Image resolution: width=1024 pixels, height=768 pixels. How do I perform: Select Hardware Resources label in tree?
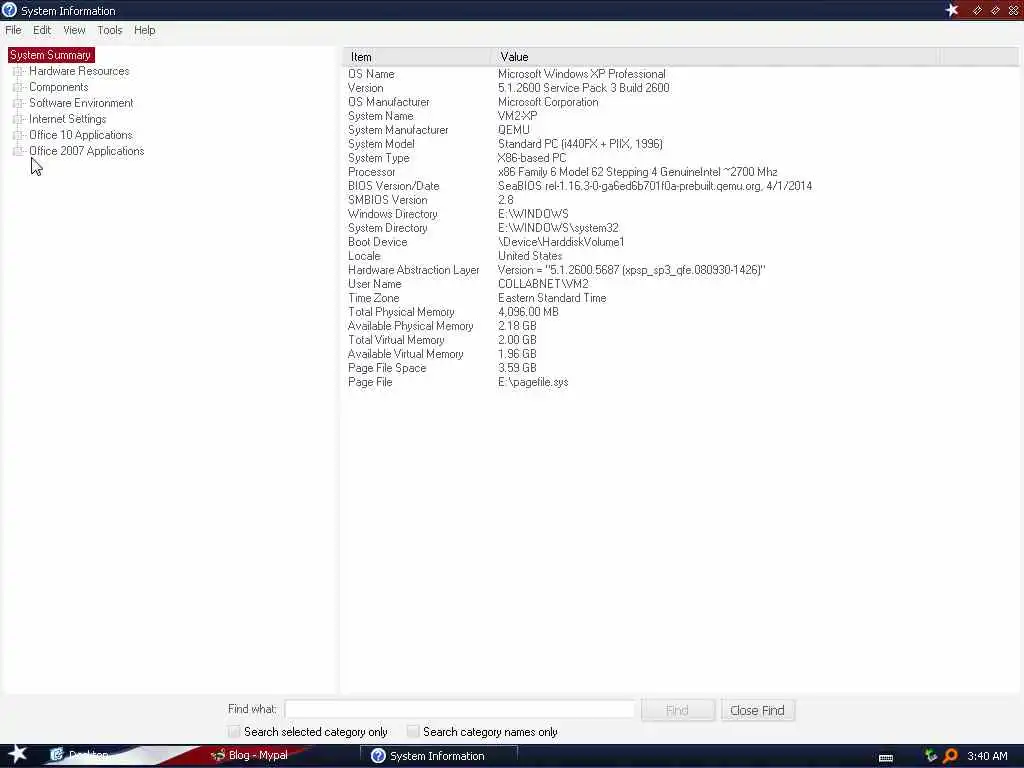point(79,71)
